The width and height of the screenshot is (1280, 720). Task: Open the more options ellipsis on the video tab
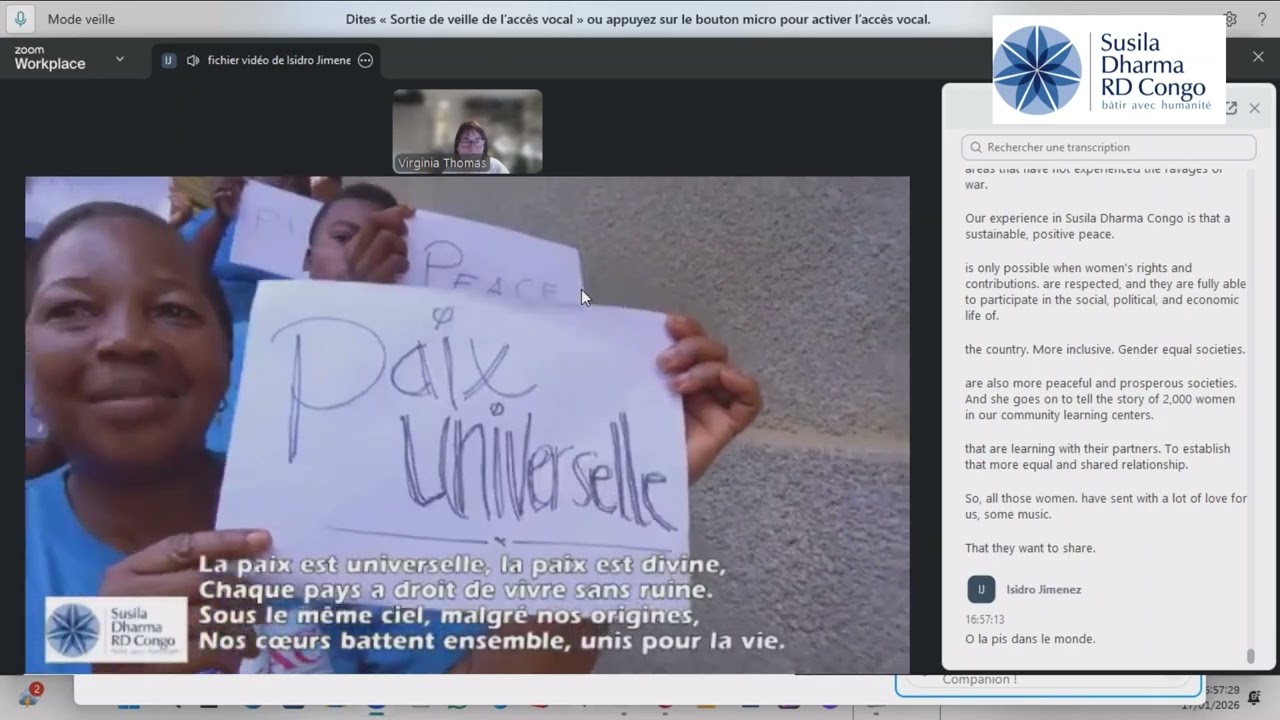click(366, 60)
